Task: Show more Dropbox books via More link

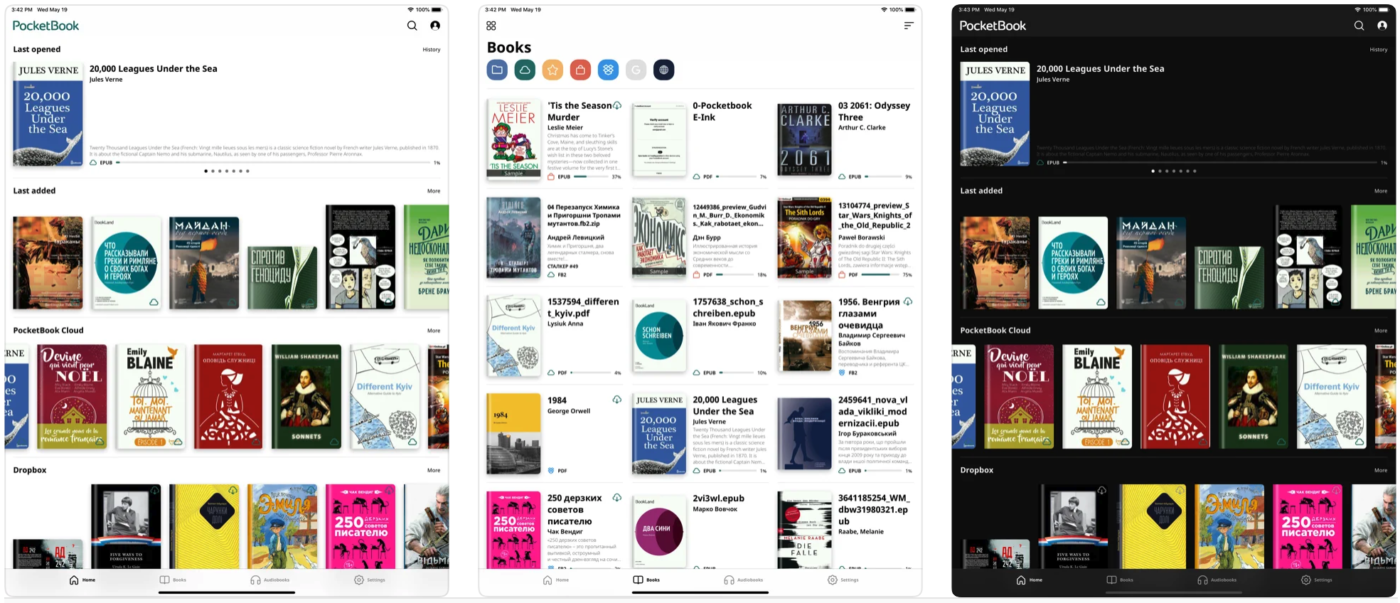Action: point(433,470)
